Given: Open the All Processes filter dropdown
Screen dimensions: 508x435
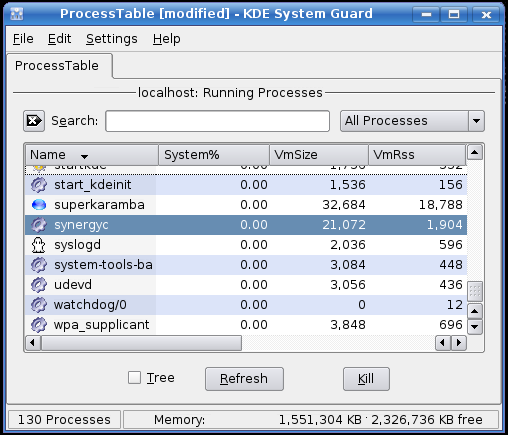Looking at the screenshot, I should coord(412,121).
